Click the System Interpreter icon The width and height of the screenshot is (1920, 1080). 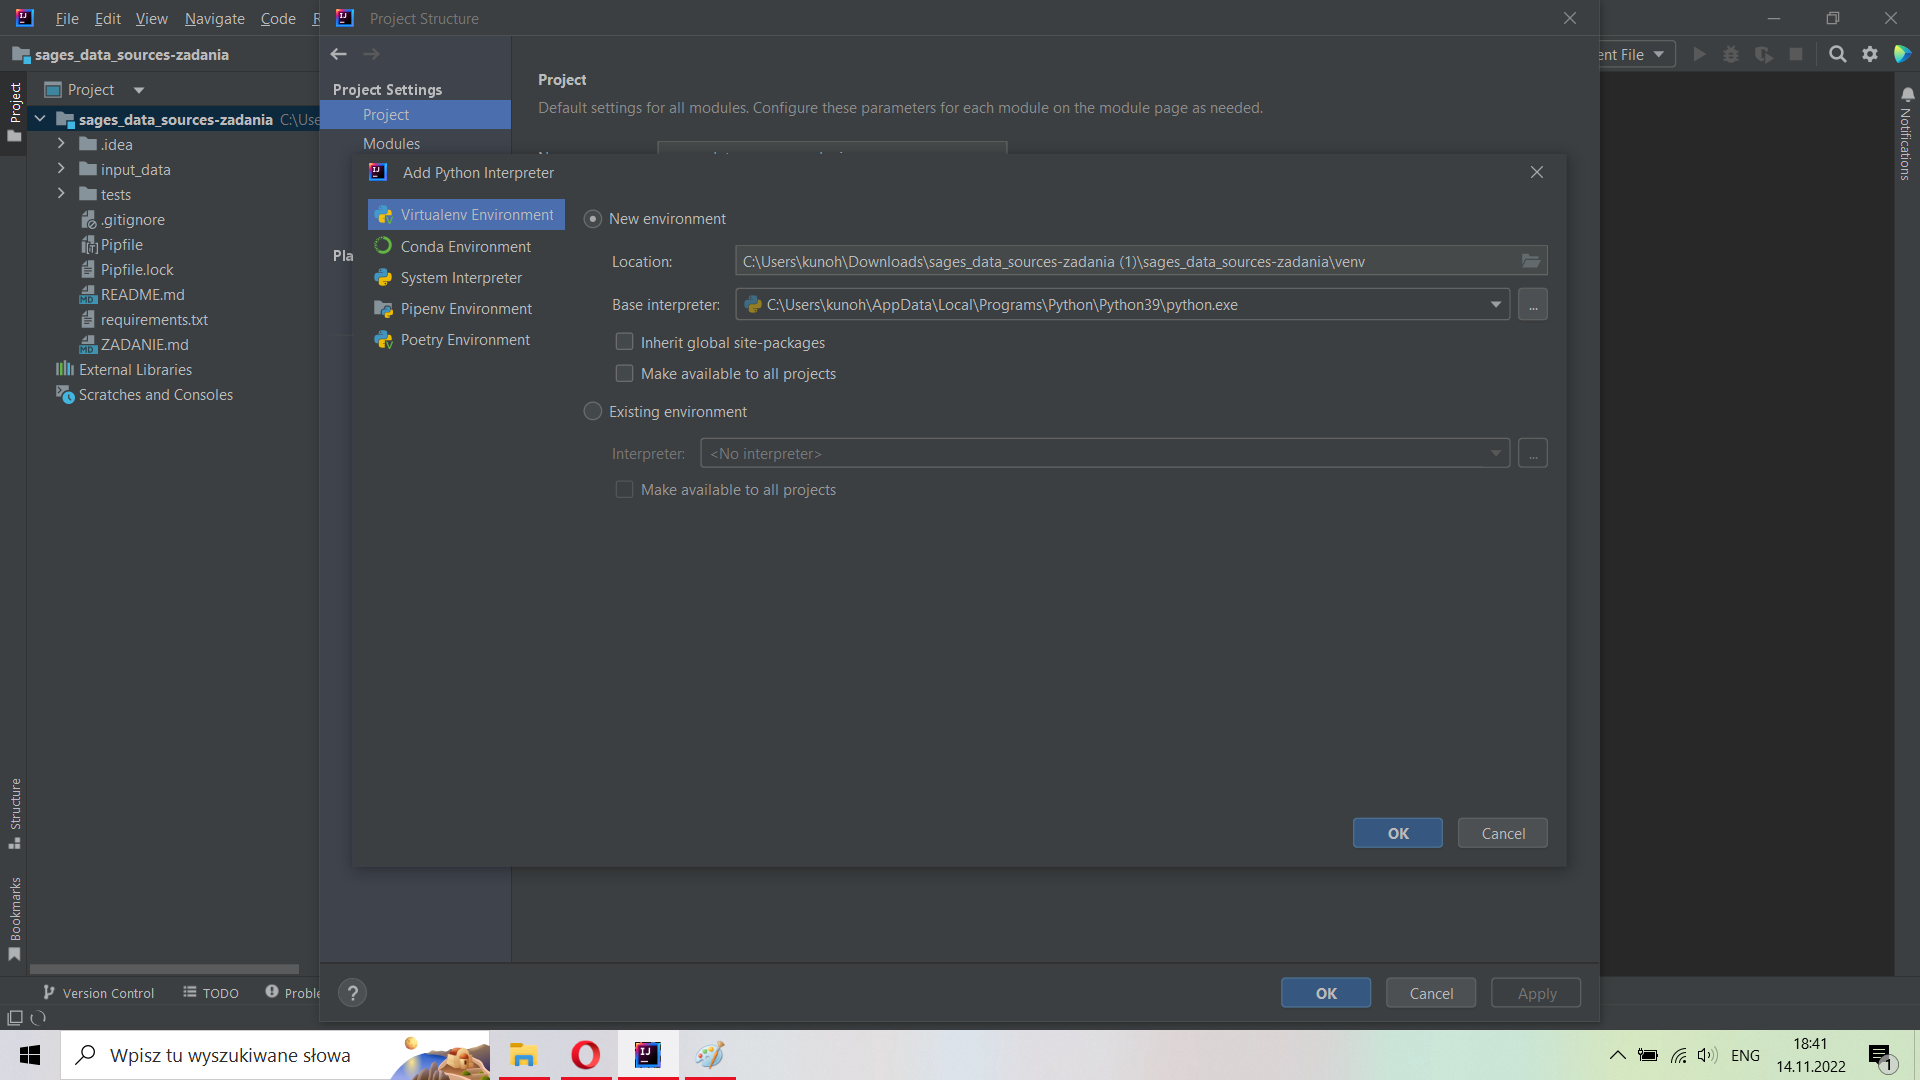pos(384,277)
